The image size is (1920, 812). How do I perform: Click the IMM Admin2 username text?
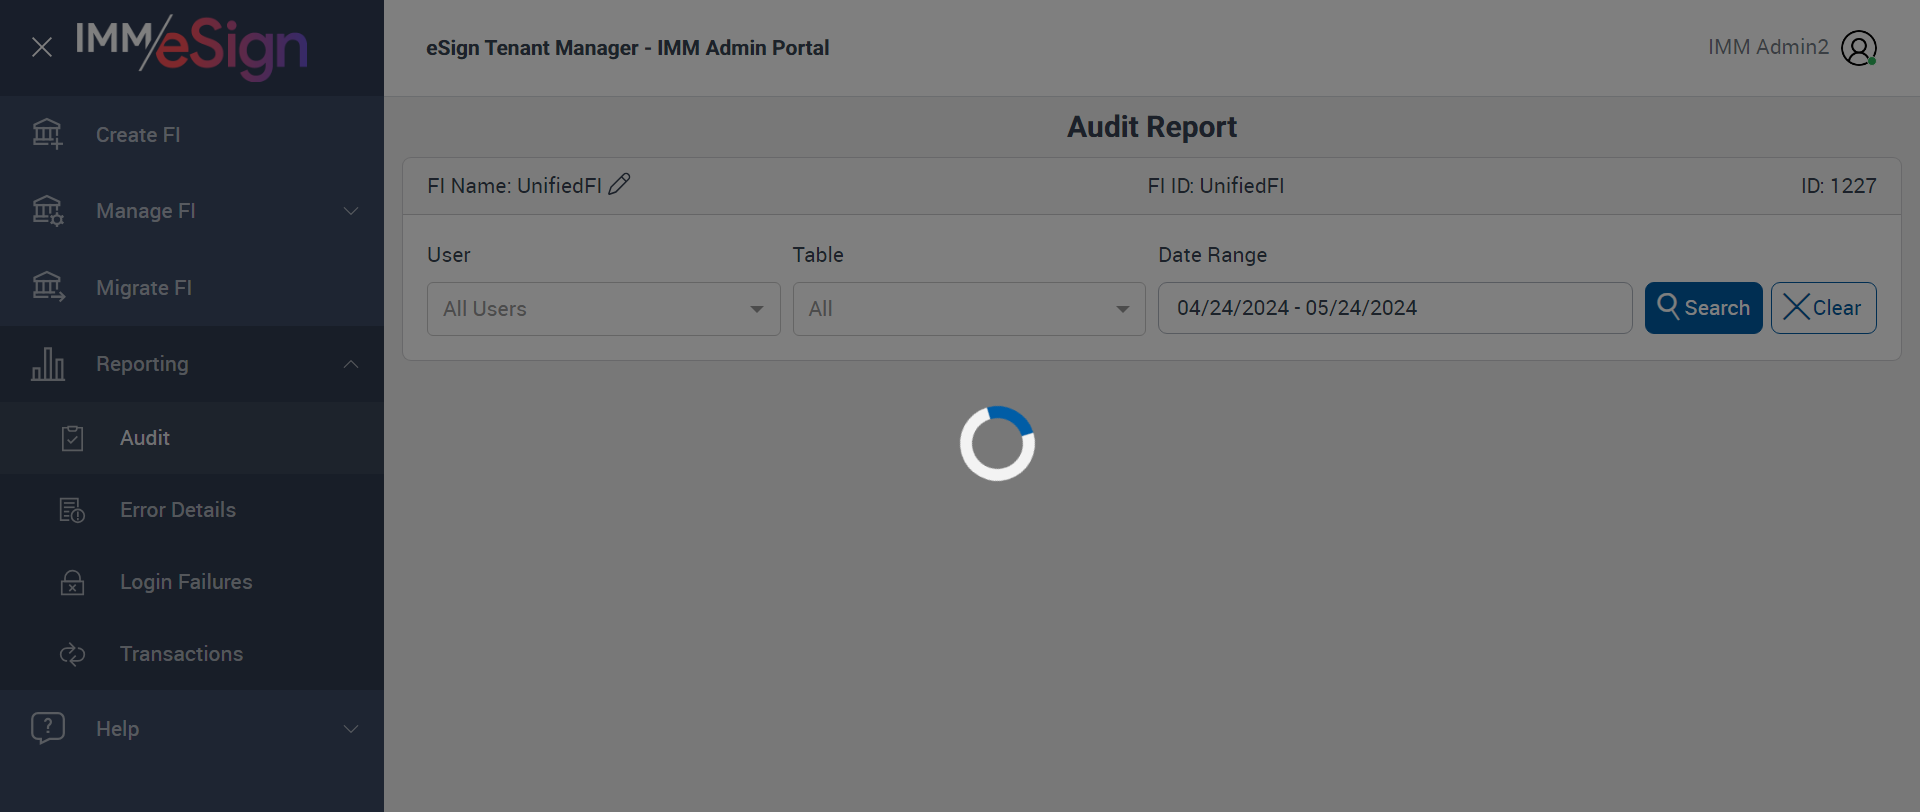(x=1768, y=47)
